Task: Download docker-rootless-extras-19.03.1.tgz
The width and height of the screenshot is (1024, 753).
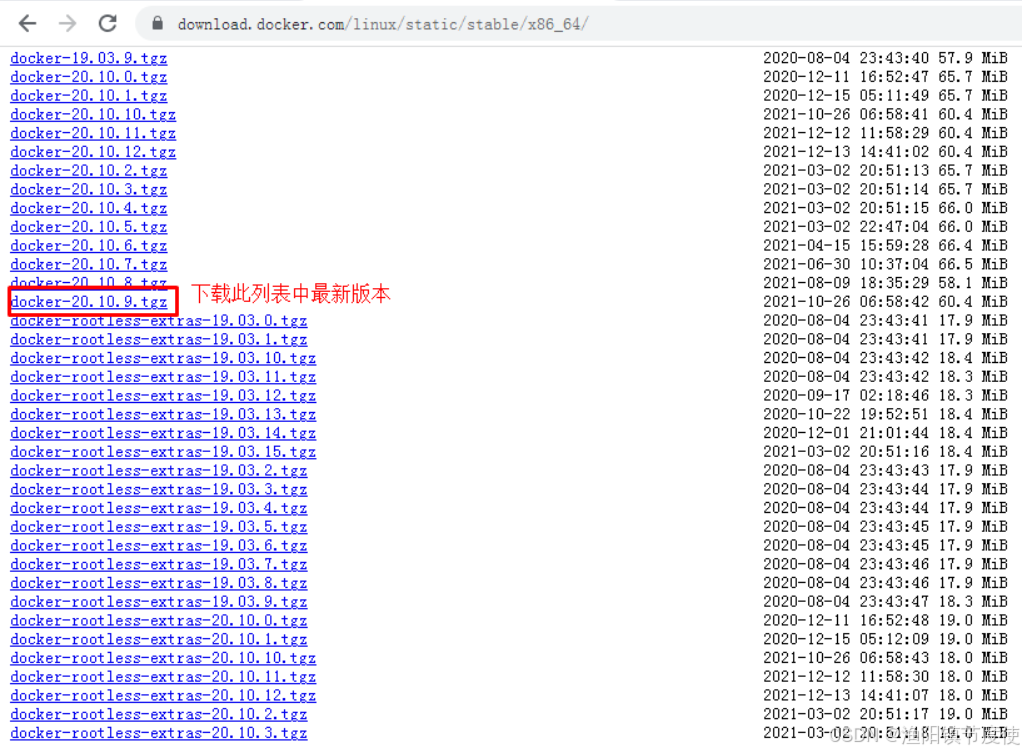Action: point(159,340)
